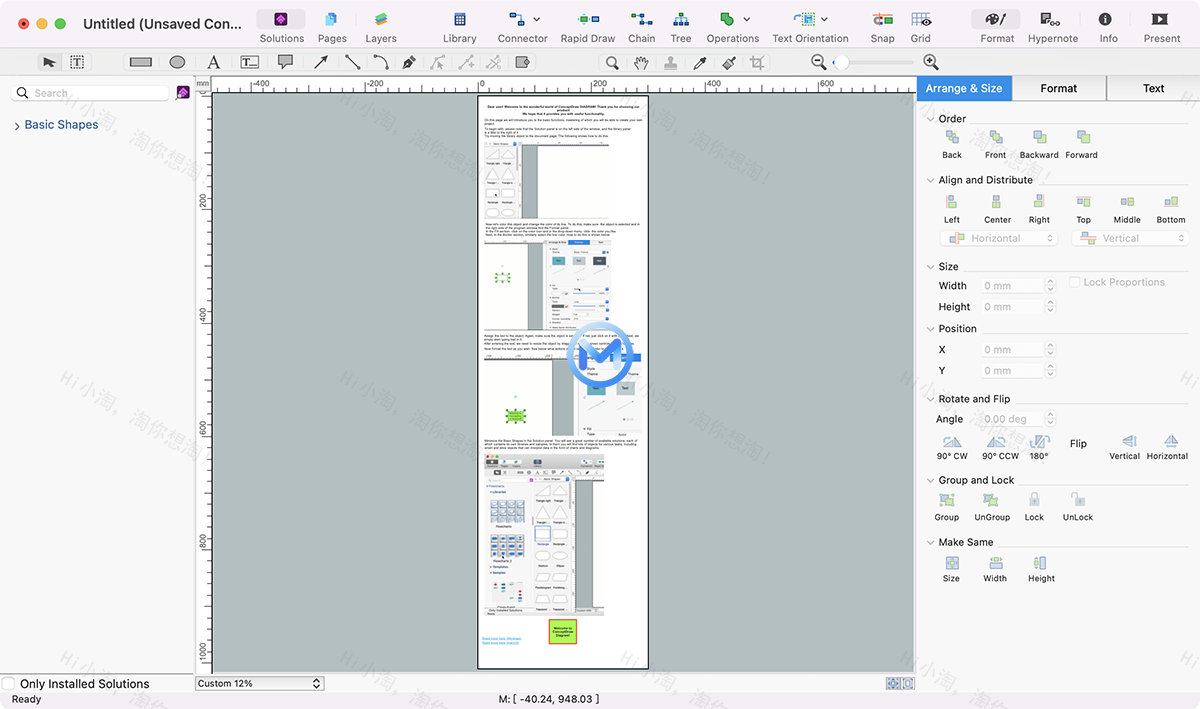This screenshot has height=709, width=1200.
Task: Toggle the Only Installed Solutions checkbox
Action: (x=10, y=683)
